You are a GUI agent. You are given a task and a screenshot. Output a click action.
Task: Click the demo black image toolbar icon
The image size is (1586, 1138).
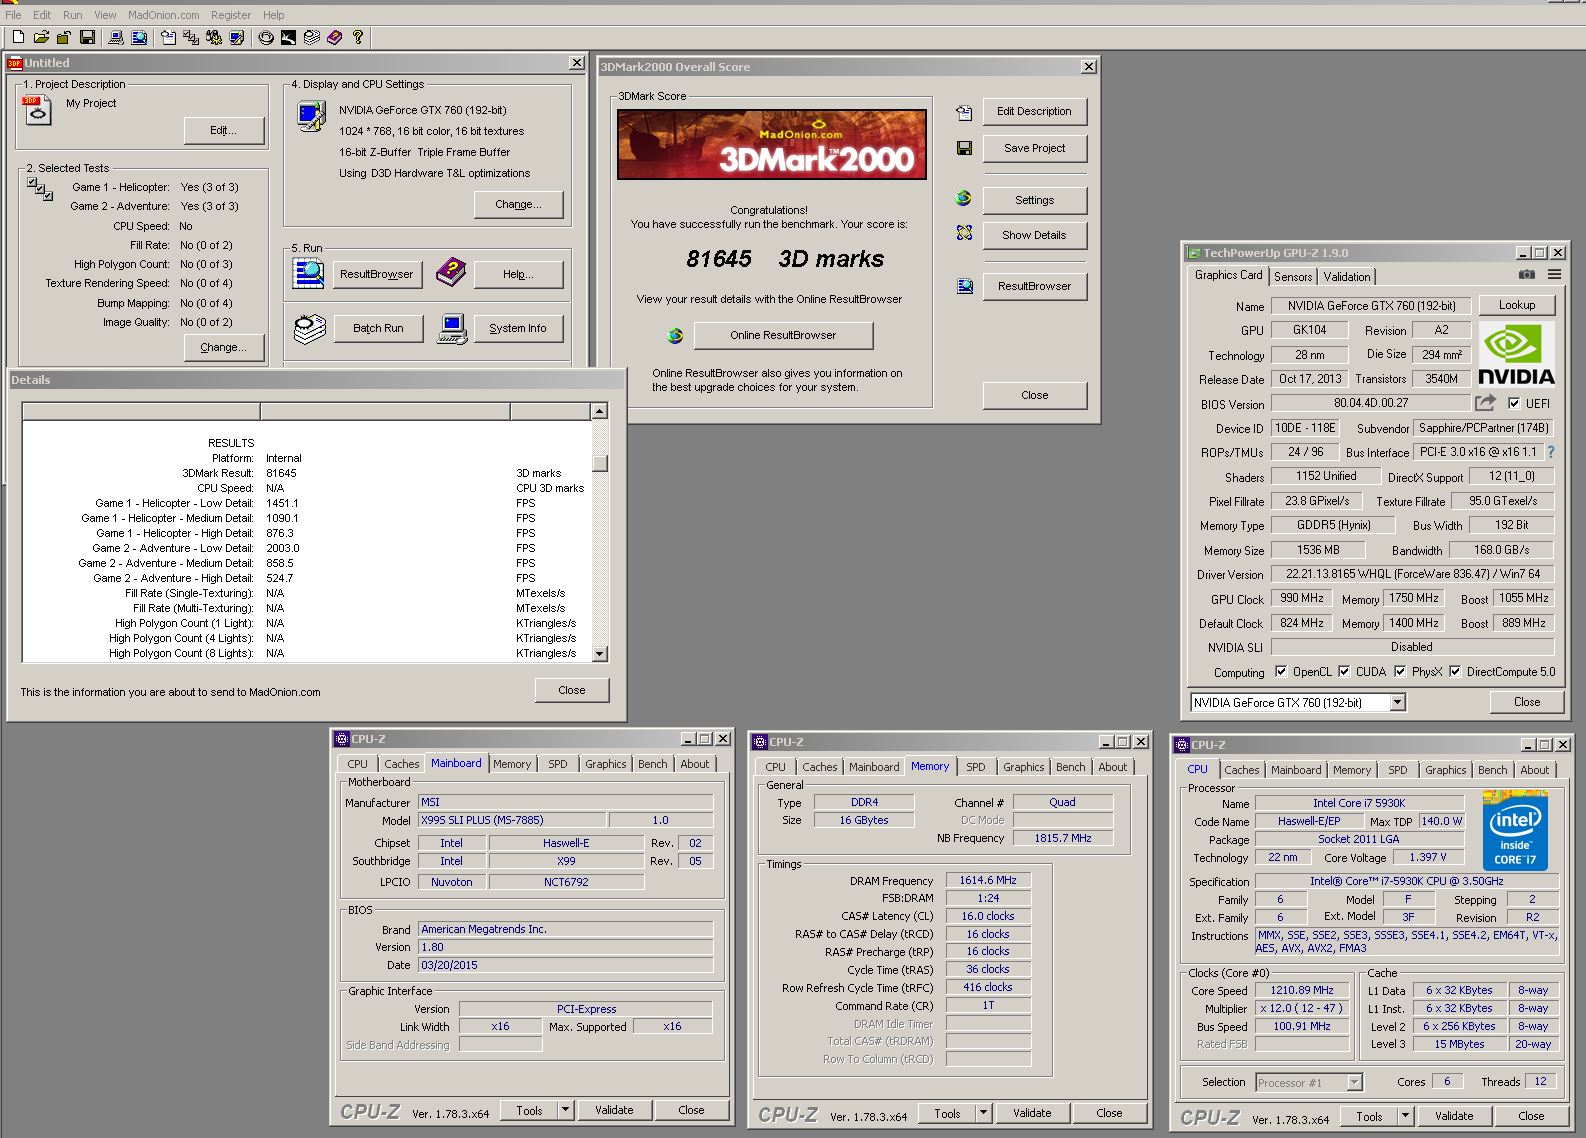288,37
